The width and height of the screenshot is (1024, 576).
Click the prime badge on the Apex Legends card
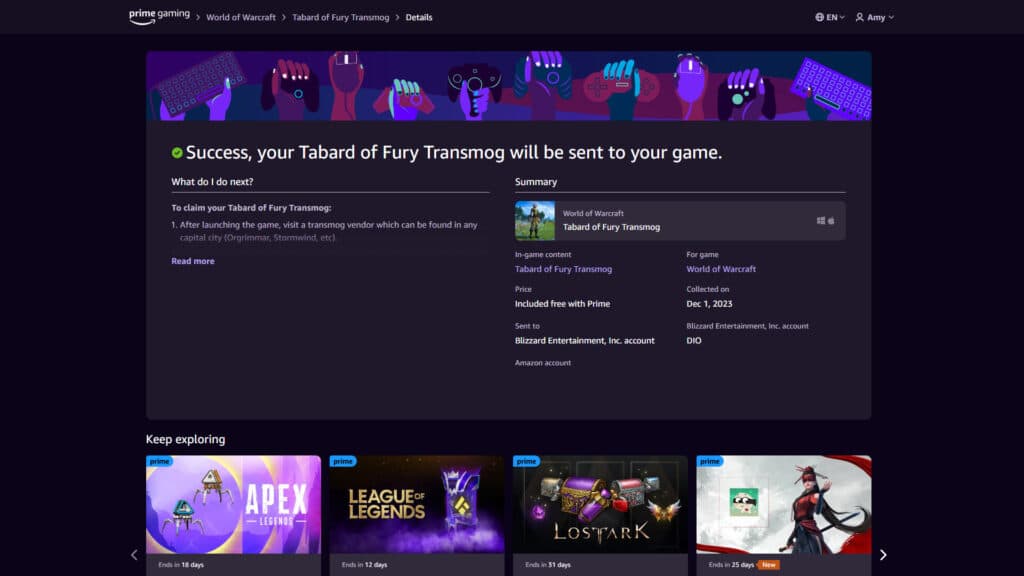158,461
